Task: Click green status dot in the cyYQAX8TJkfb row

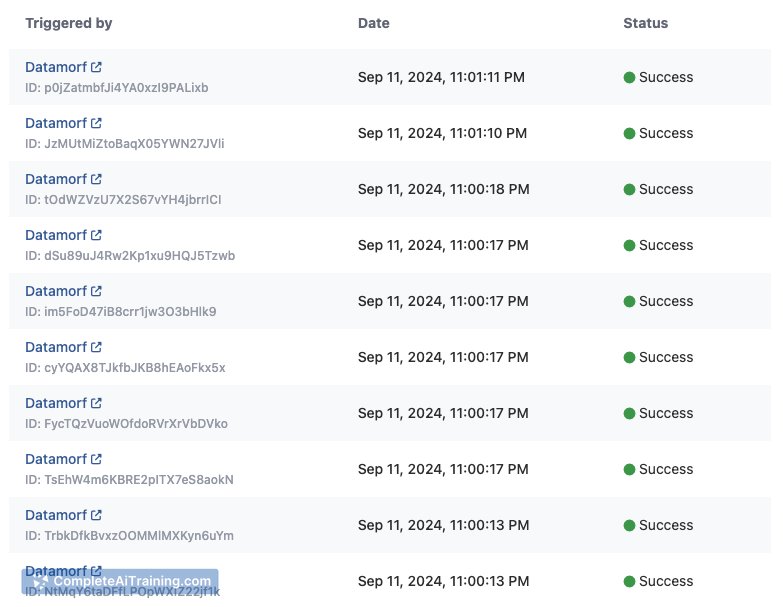Action: [x=629, y=357]
